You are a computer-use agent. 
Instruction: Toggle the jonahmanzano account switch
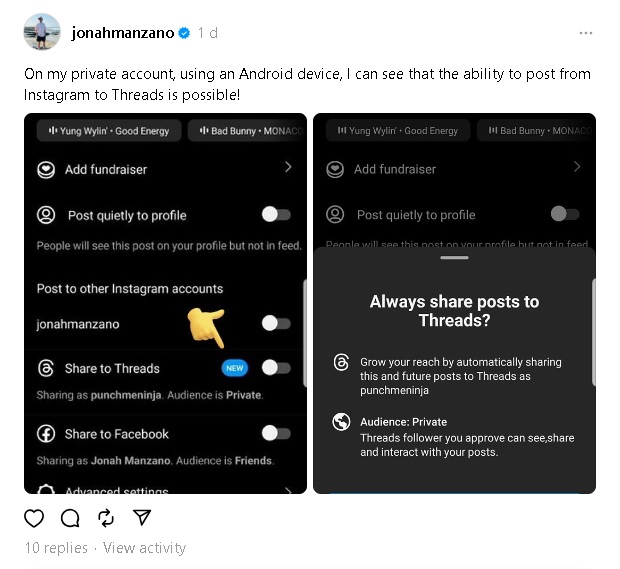275,324
